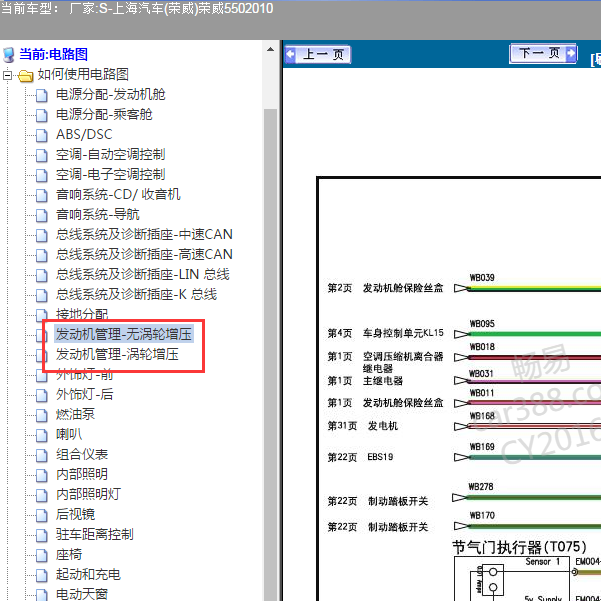Select 内部照明 tree item
Image resolution: width=601 pixels, height=601 pixels.
click(x=82, y=474)
